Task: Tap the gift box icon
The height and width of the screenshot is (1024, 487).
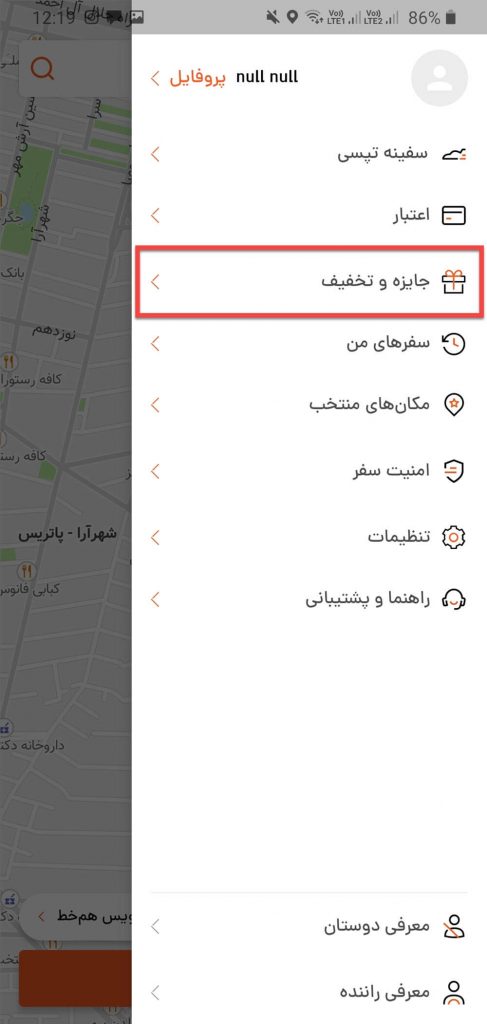Action: [x=454, y=282]
